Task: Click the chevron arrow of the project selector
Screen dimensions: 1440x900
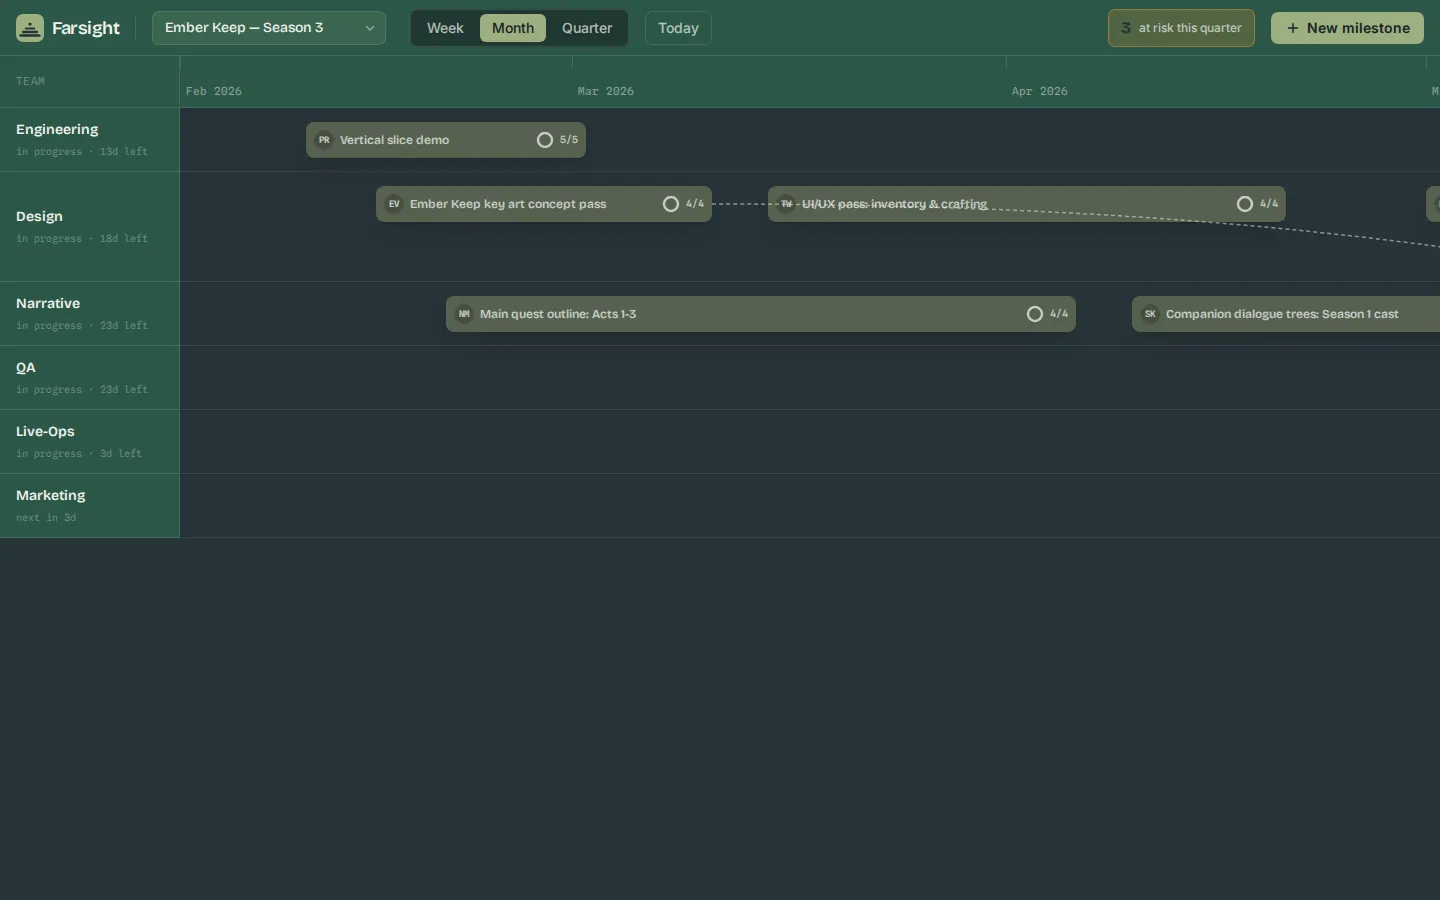Action: [x=370, y=28]
